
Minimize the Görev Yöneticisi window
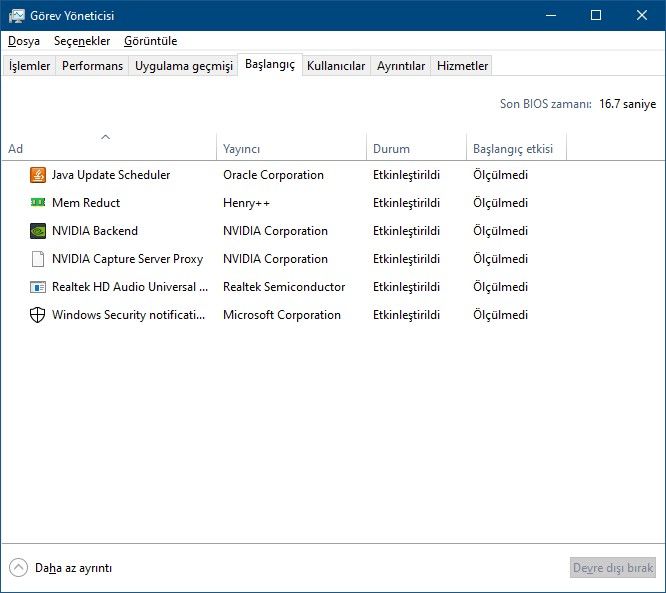[x=551, y=15]
